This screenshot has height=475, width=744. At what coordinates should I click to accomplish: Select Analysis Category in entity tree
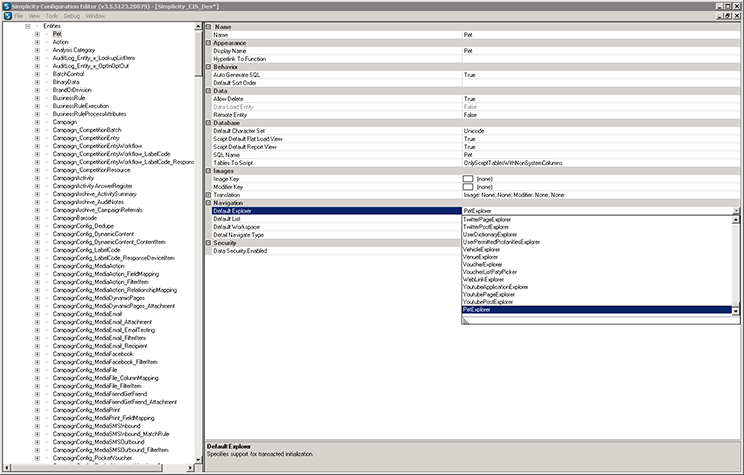[74, 50]
